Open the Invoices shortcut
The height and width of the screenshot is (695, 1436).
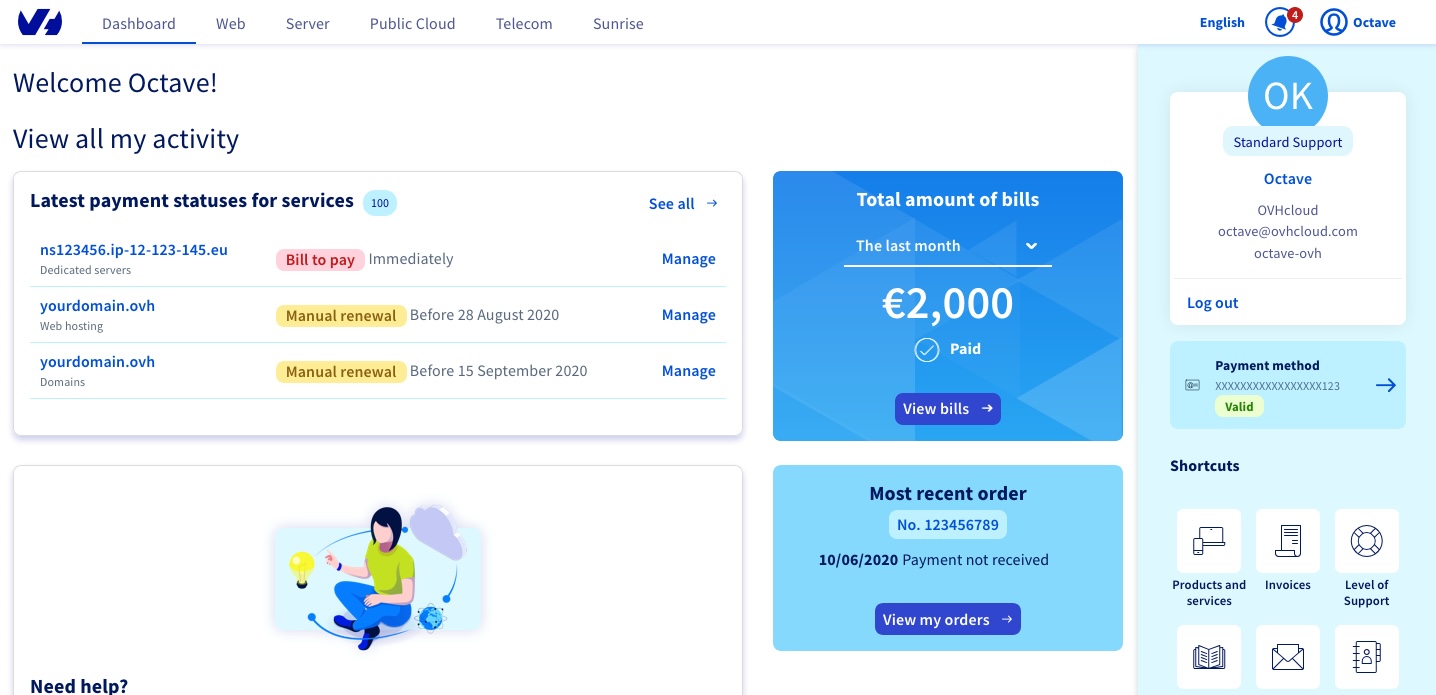tap(1288, 541)
